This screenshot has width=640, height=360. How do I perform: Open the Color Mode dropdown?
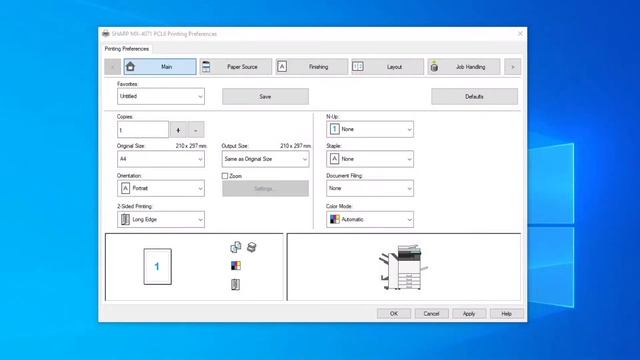(x=370, y=219)
